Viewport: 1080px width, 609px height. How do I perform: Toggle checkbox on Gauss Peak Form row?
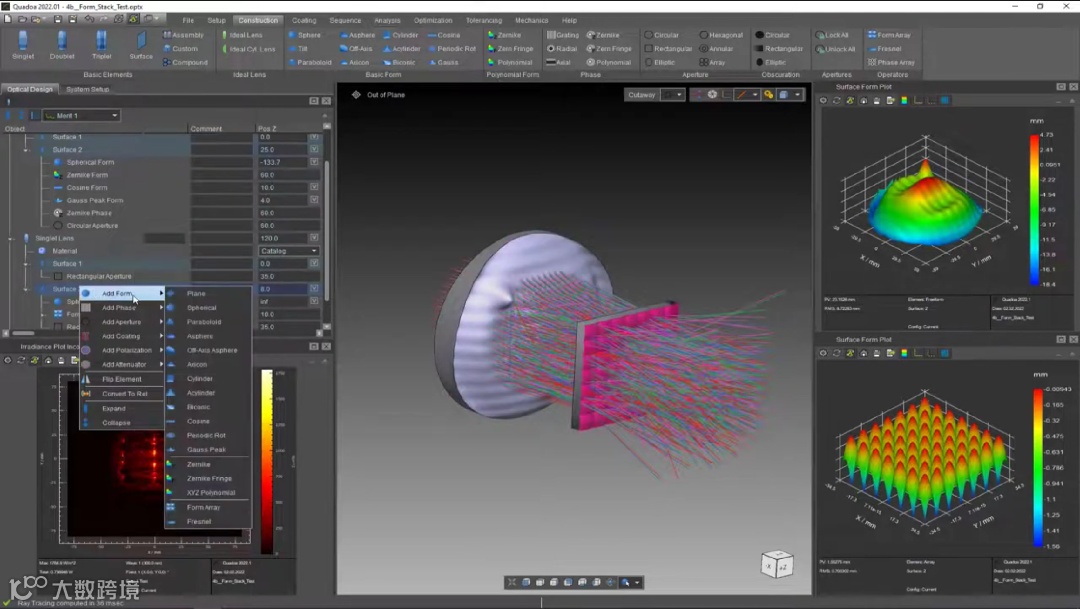(x=314, y=200)
